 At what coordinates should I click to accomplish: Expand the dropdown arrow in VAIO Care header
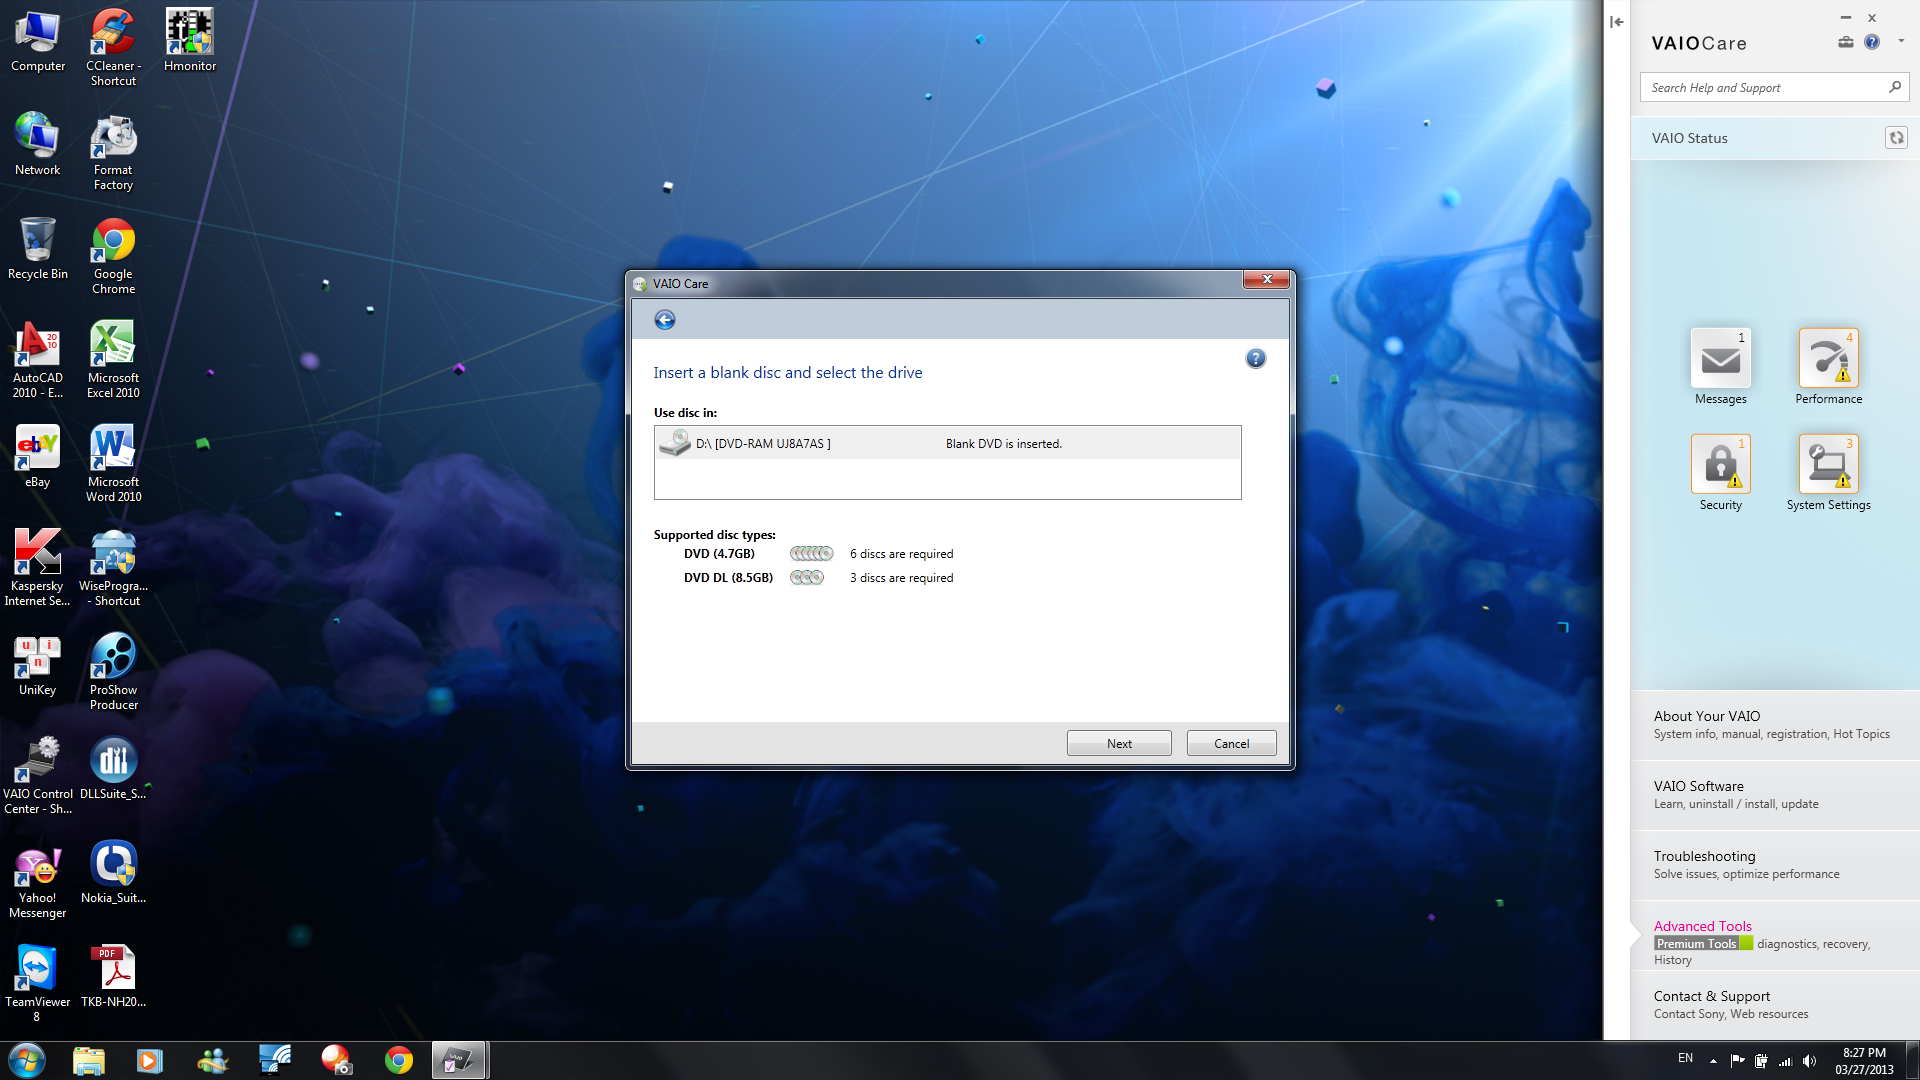pyautogui.click(x=1901, y=42)
